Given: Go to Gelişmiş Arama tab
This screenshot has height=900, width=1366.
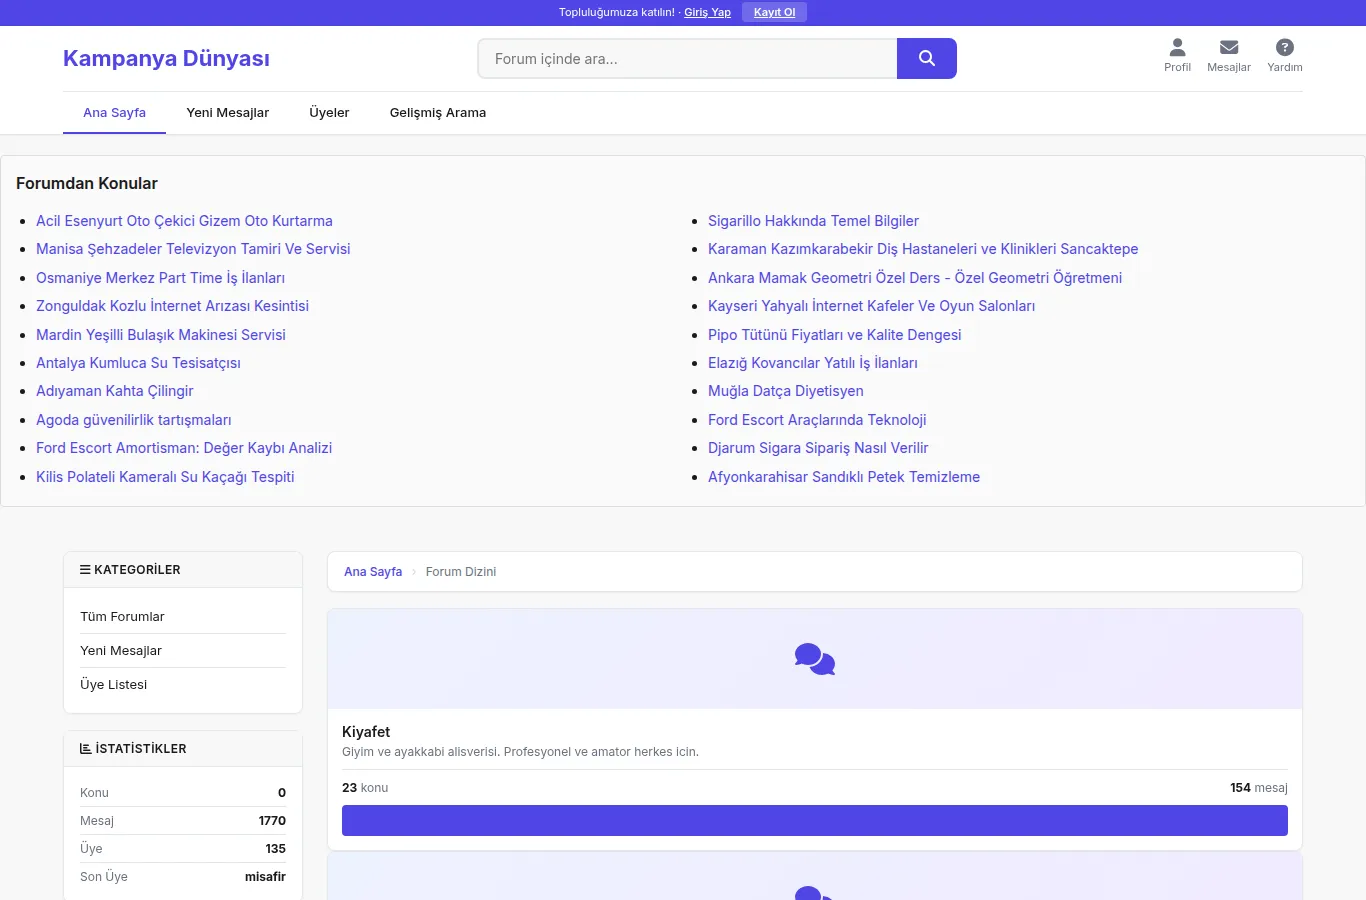Looking at the screenshot, I should (438, 113).
